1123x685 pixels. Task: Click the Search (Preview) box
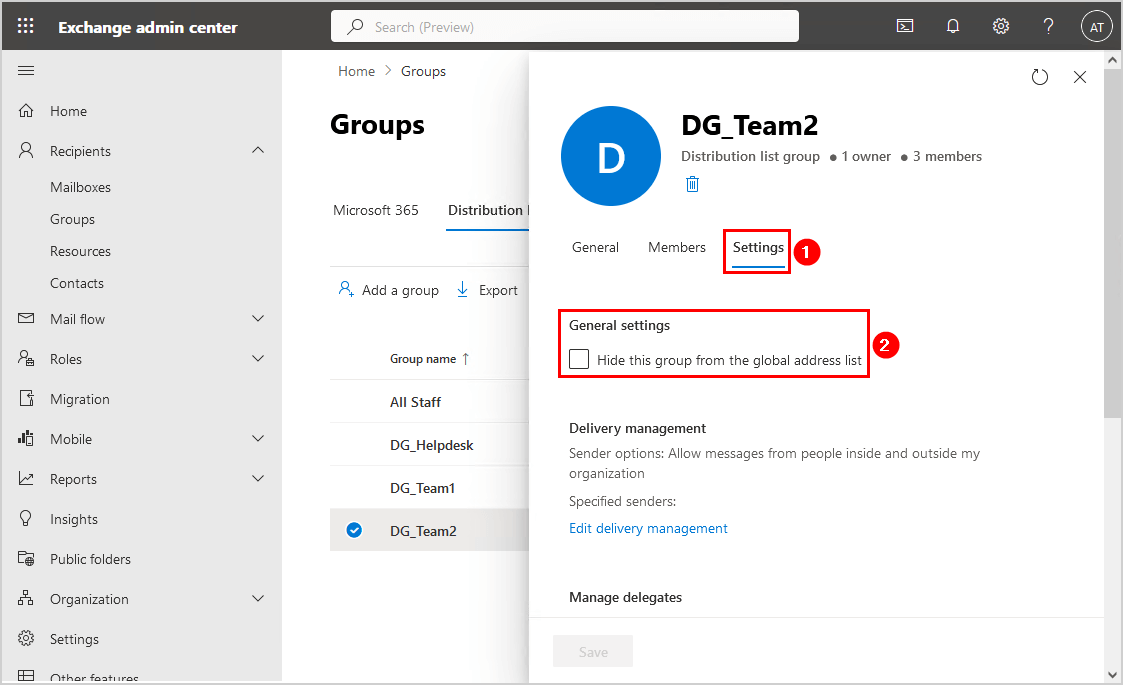(x=564, y=27)
